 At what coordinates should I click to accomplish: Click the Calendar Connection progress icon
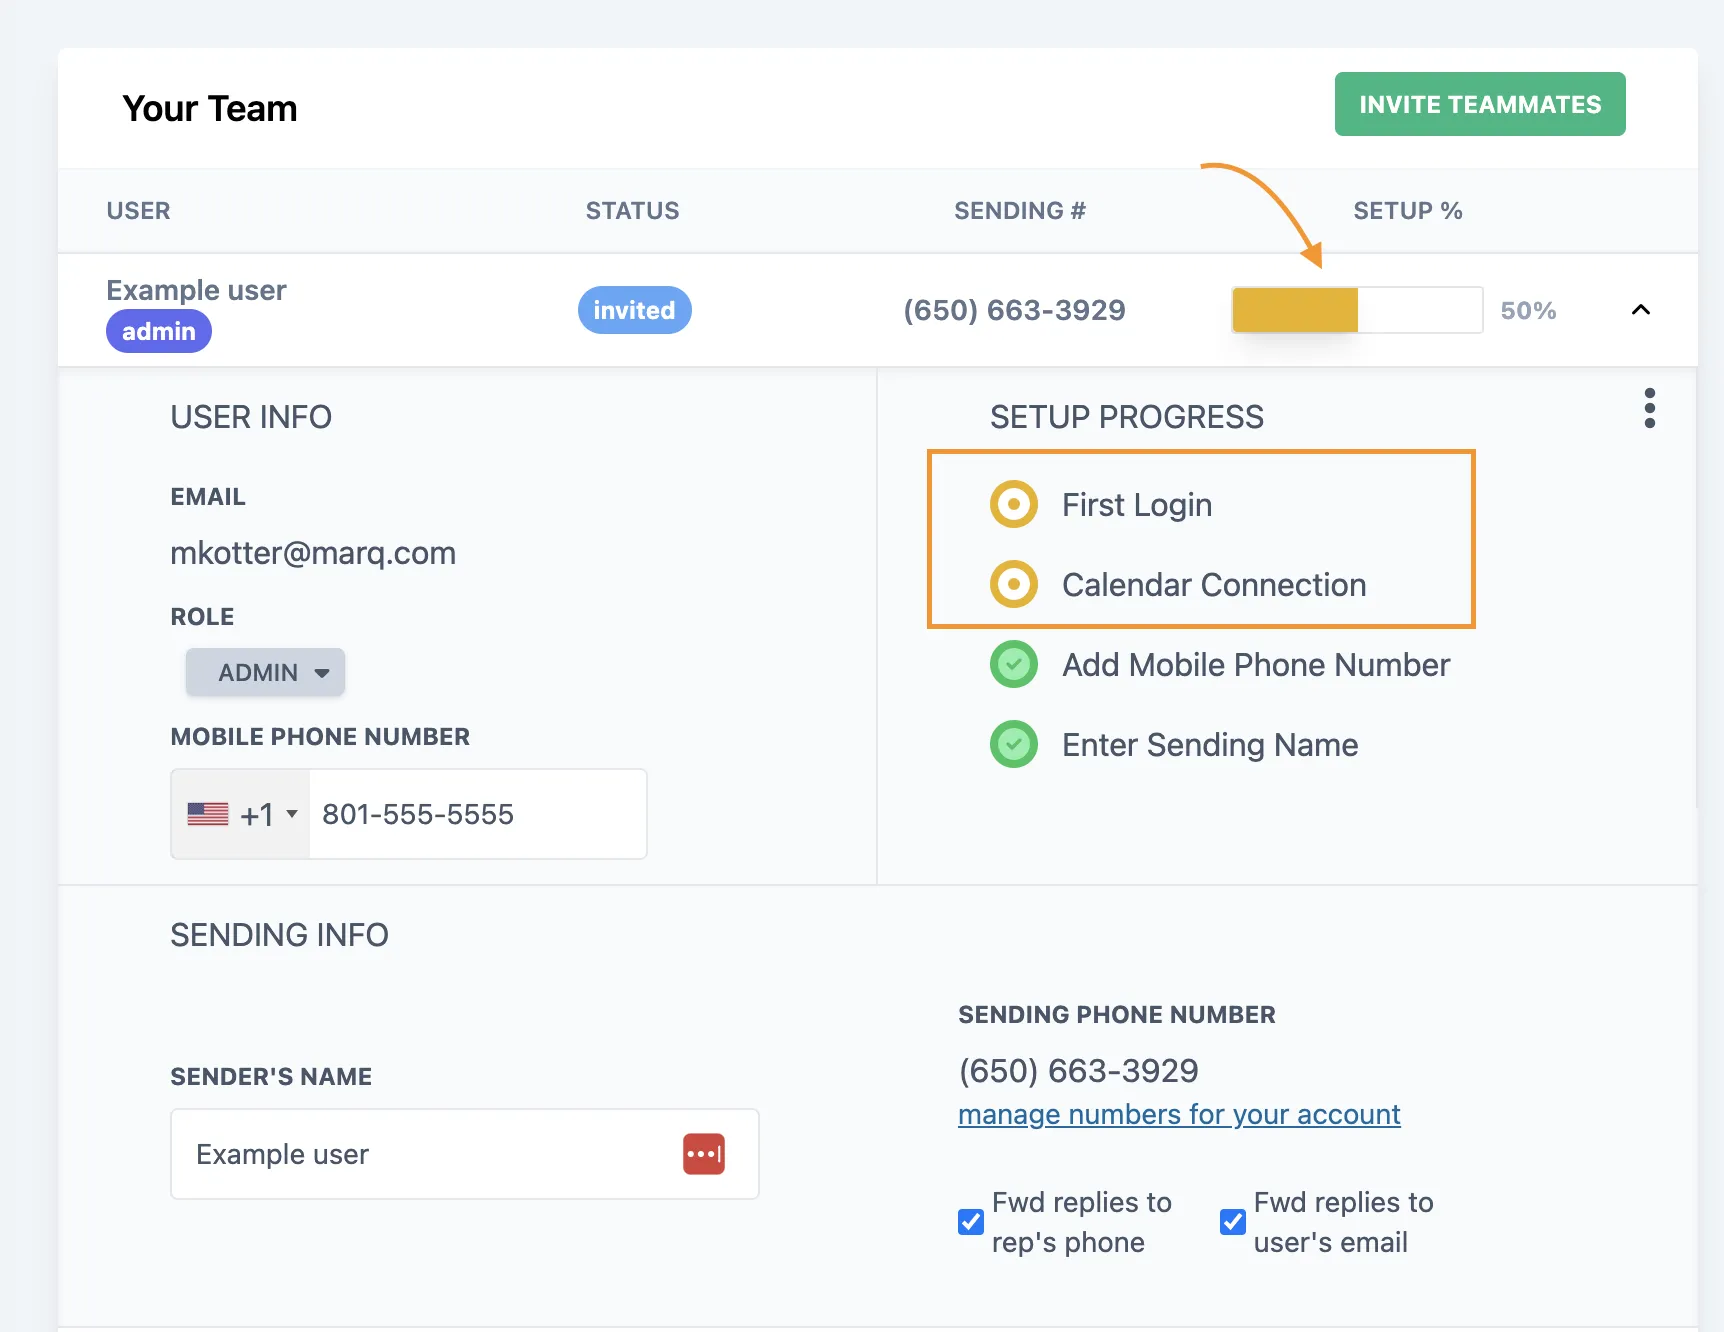(1013, 584)
